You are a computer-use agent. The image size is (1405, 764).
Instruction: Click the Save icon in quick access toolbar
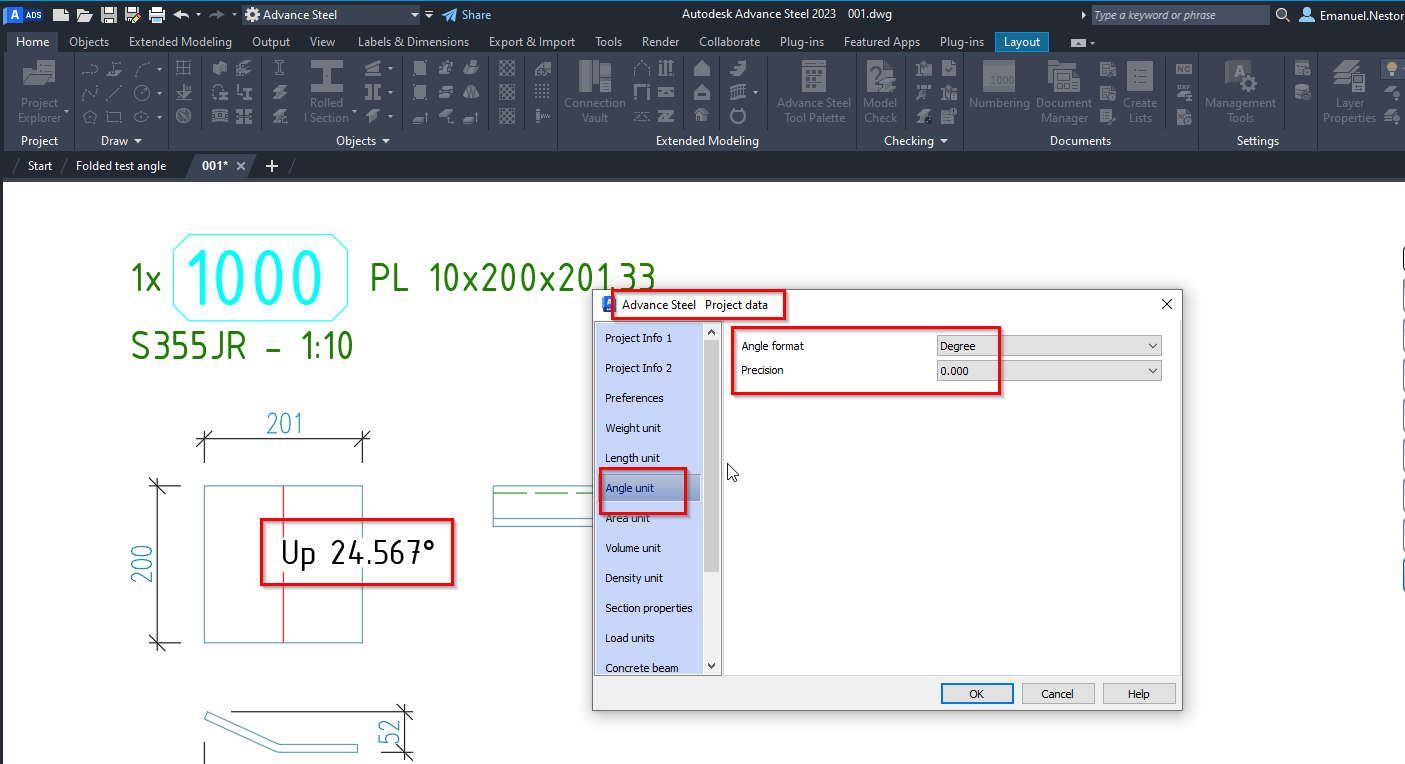click(109, 15)
